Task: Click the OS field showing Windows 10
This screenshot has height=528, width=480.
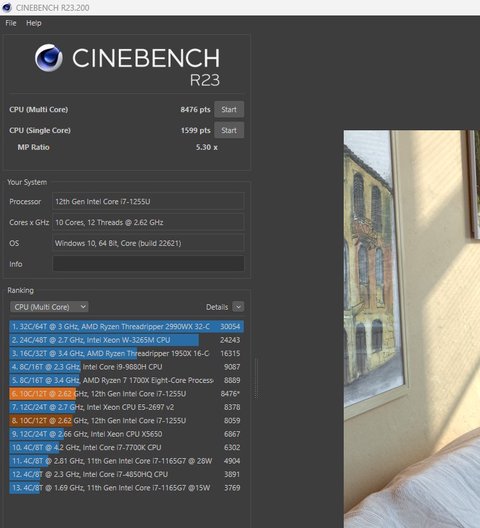Action: point(148,243)
